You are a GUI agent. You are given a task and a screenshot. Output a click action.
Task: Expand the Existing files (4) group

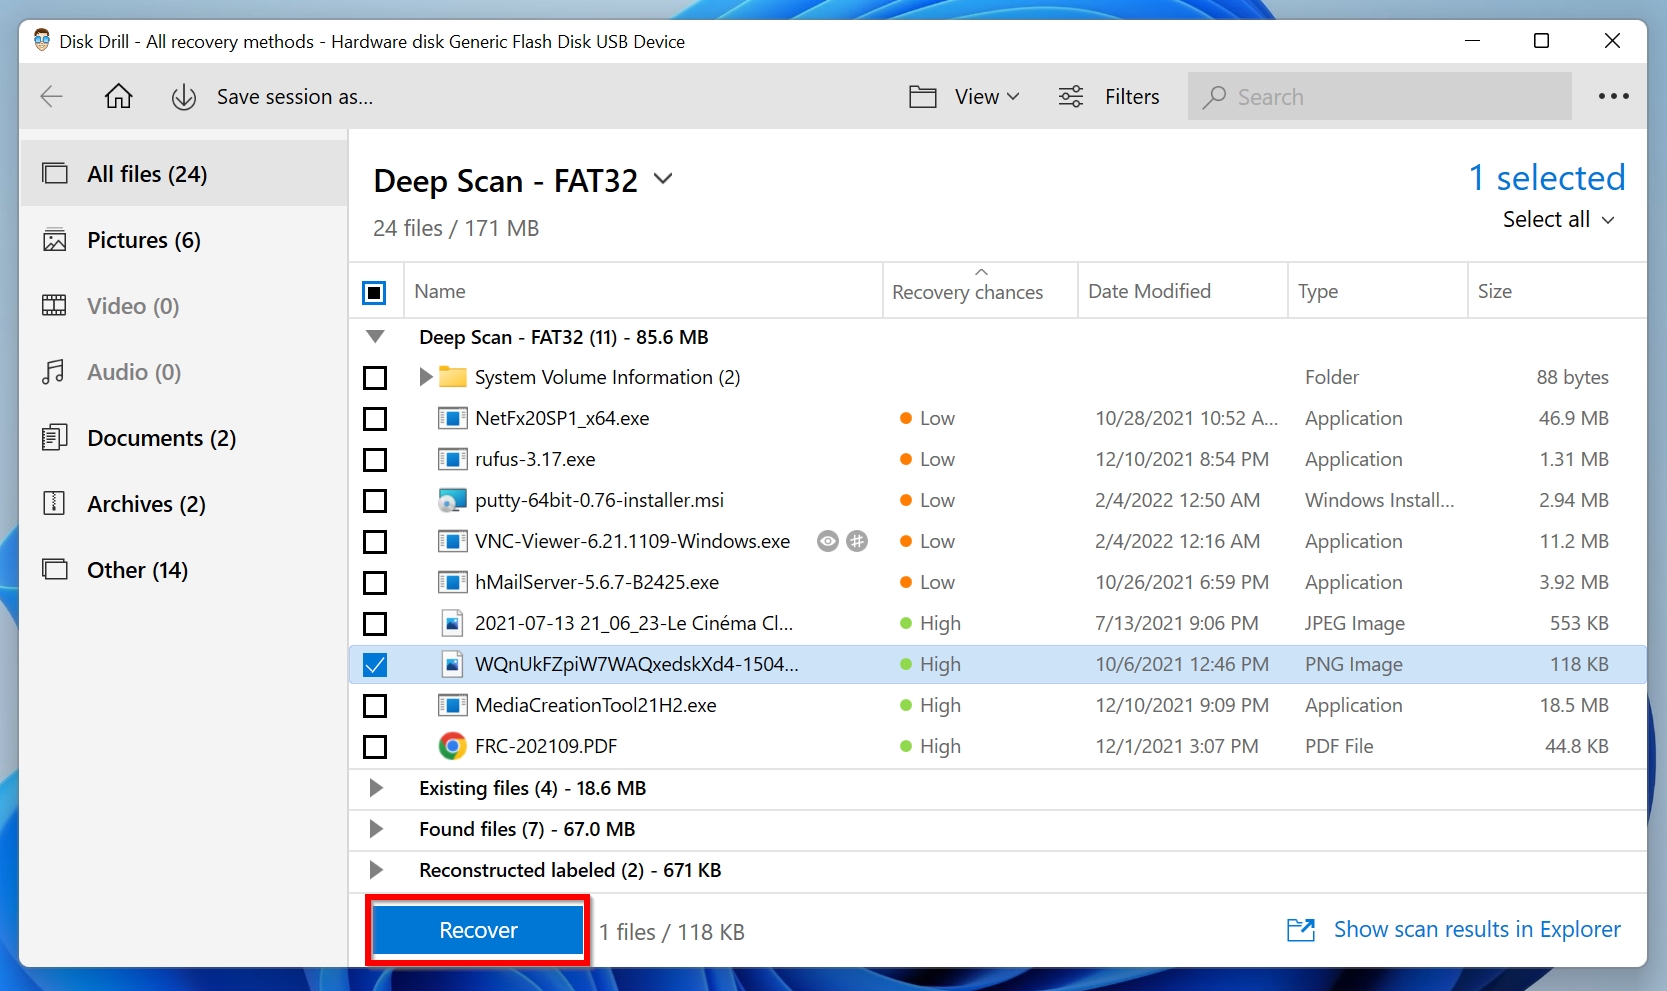tap(376, 788)
